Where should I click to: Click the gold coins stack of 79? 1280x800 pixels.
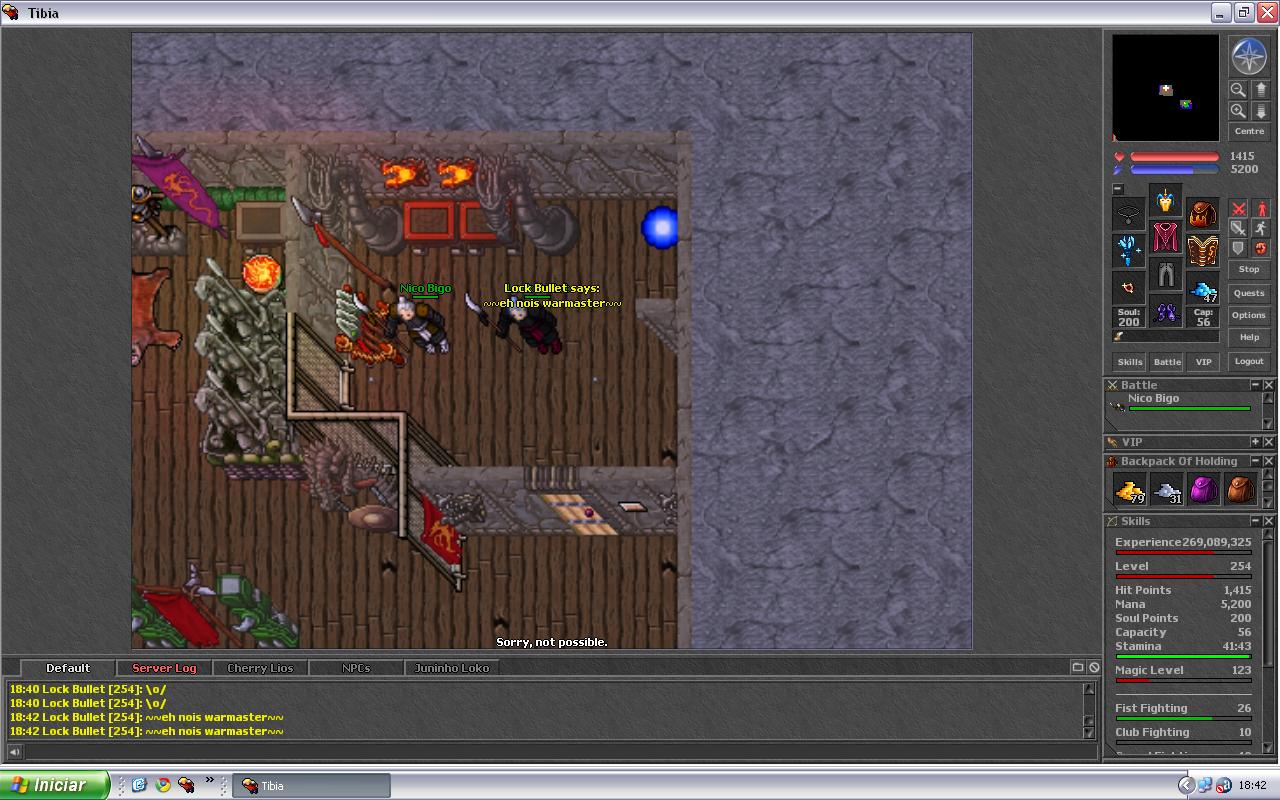[1129, 489]
